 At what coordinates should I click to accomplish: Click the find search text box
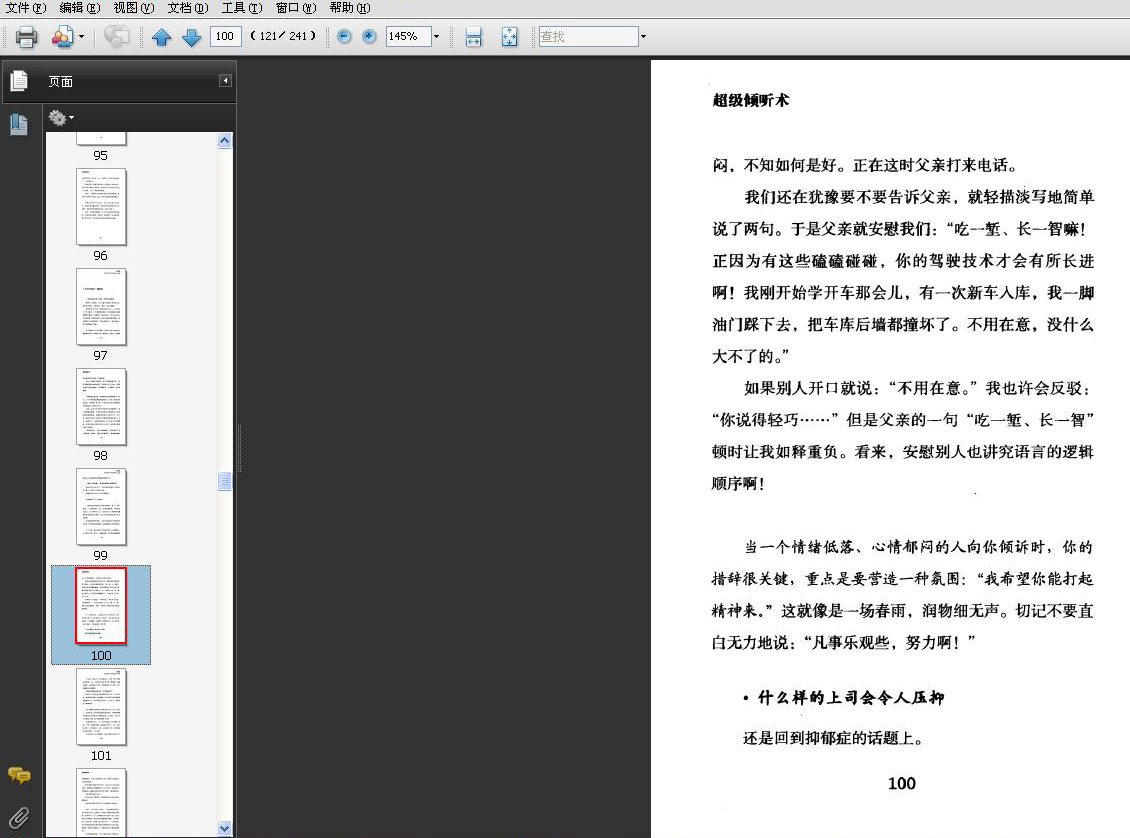(x=588, y=36)
